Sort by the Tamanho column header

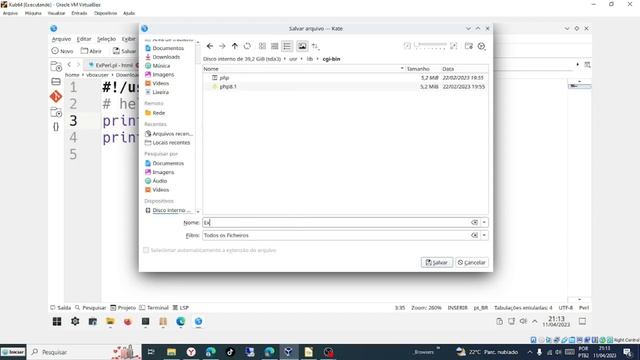tap(418, 69)
